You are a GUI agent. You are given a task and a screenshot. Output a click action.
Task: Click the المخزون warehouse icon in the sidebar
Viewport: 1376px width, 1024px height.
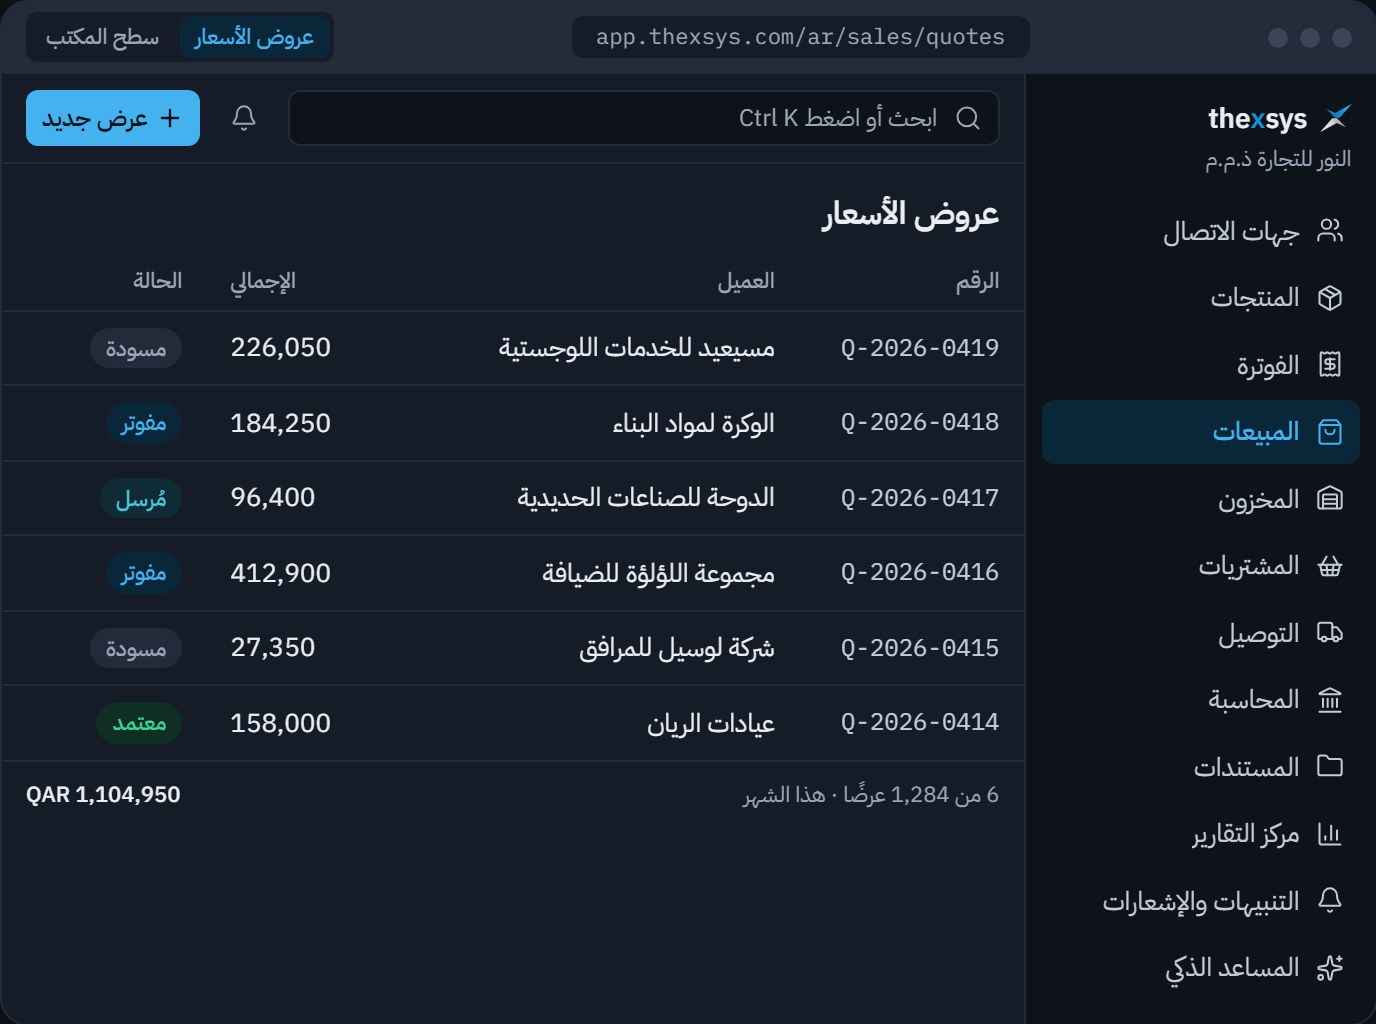[x=1330, y=499]
